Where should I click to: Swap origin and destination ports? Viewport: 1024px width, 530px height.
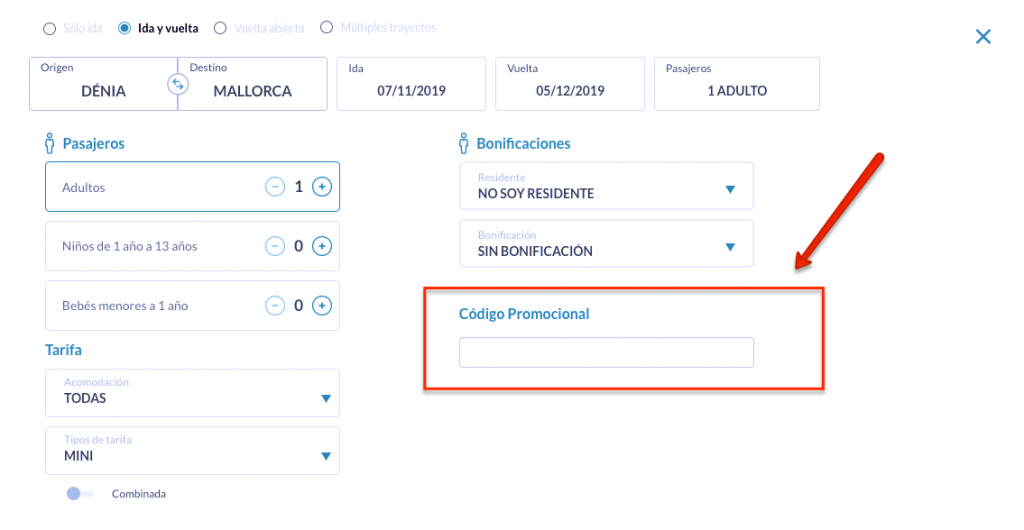click(178, 84)
